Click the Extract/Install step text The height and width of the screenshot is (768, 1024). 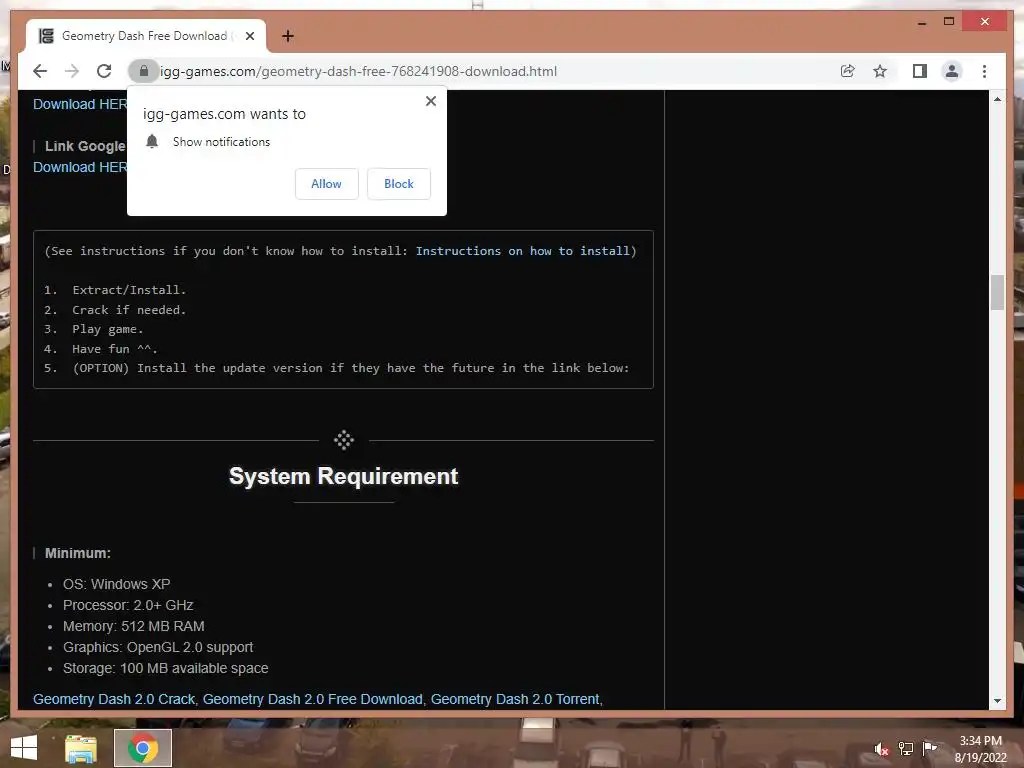pos(129,290)
